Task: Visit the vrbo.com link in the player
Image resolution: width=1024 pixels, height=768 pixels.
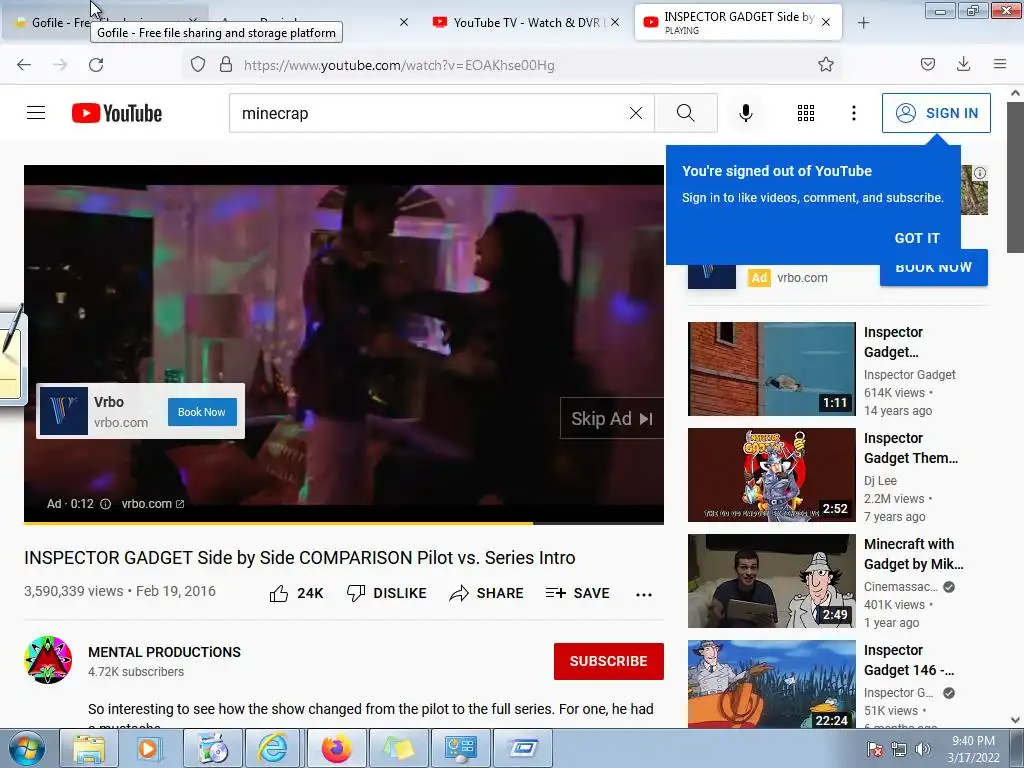Action: pyautogui.click(x=153, y=504)
